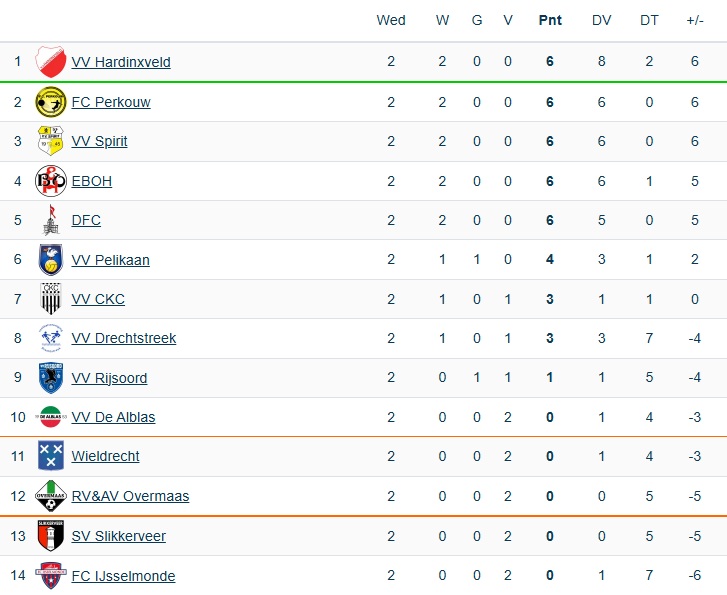Click the DV column header
727x595 pixels.
pos(602,20)
